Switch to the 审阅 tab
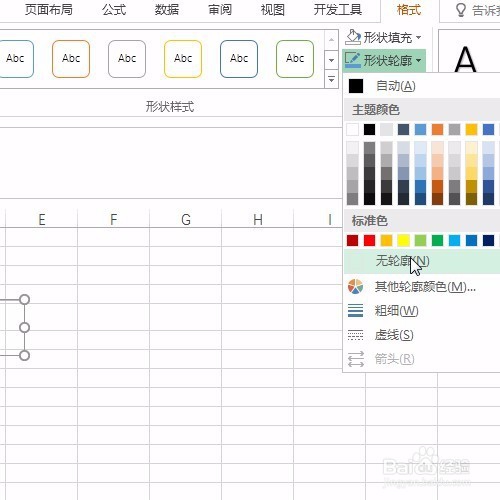The height and width of the screenshot is (500, 500). tap(220, 10)
